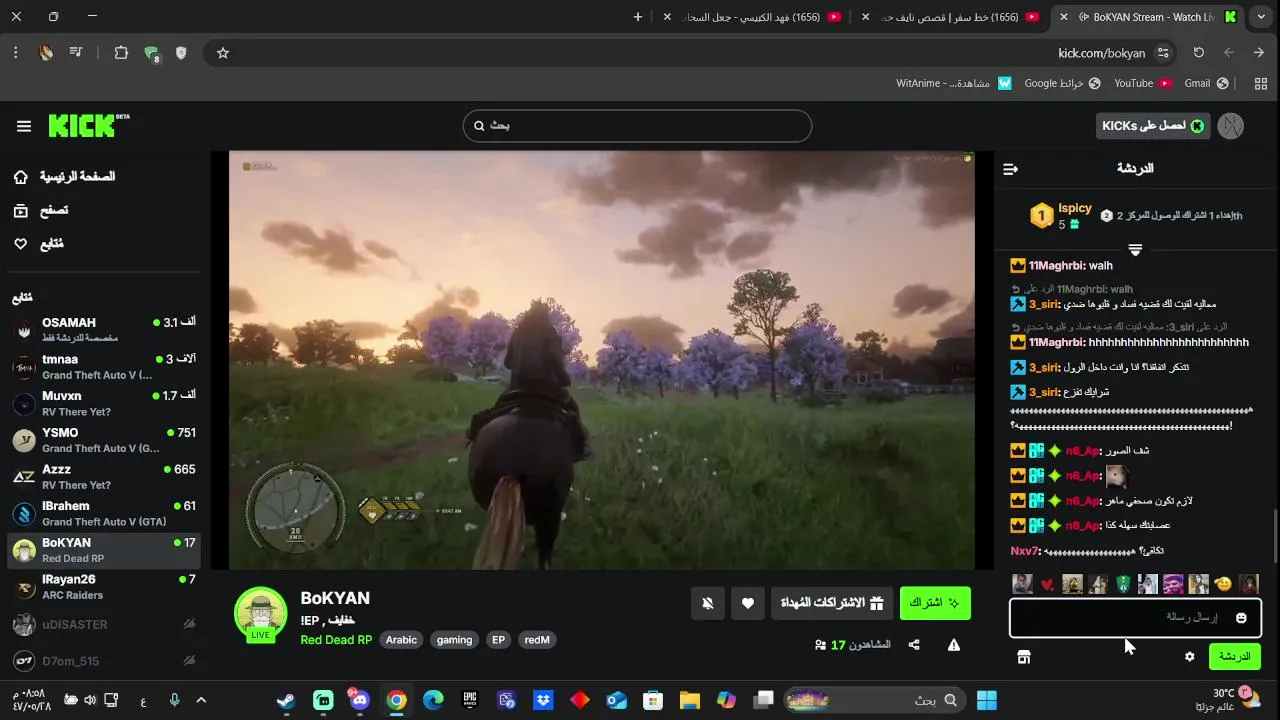This screenshot has height=720, width=1280.
Task: Select BoKYAN channel in sidebar
Action: [x=104, y=550]
